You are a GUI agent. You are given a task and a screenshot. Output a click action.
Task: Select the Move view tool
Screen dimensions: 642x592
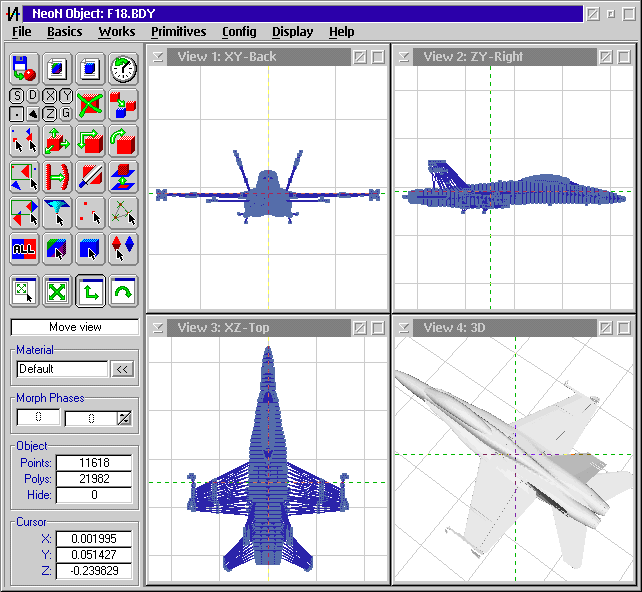pyautogui.click(x=90, y=291)
